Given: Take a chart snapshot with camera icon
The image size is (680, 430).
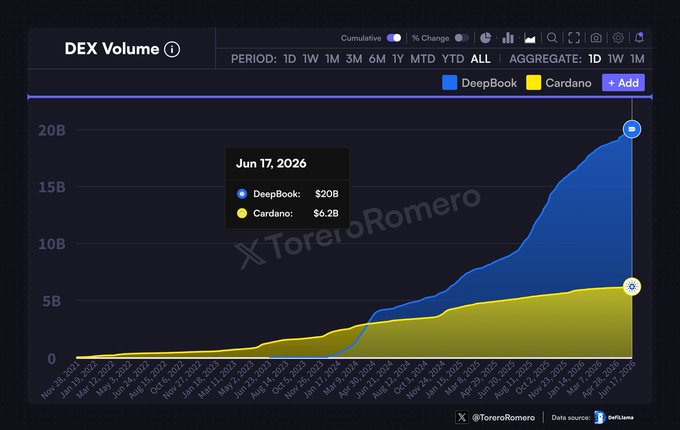Looking at the screenshot, I should tap(596, 38).
